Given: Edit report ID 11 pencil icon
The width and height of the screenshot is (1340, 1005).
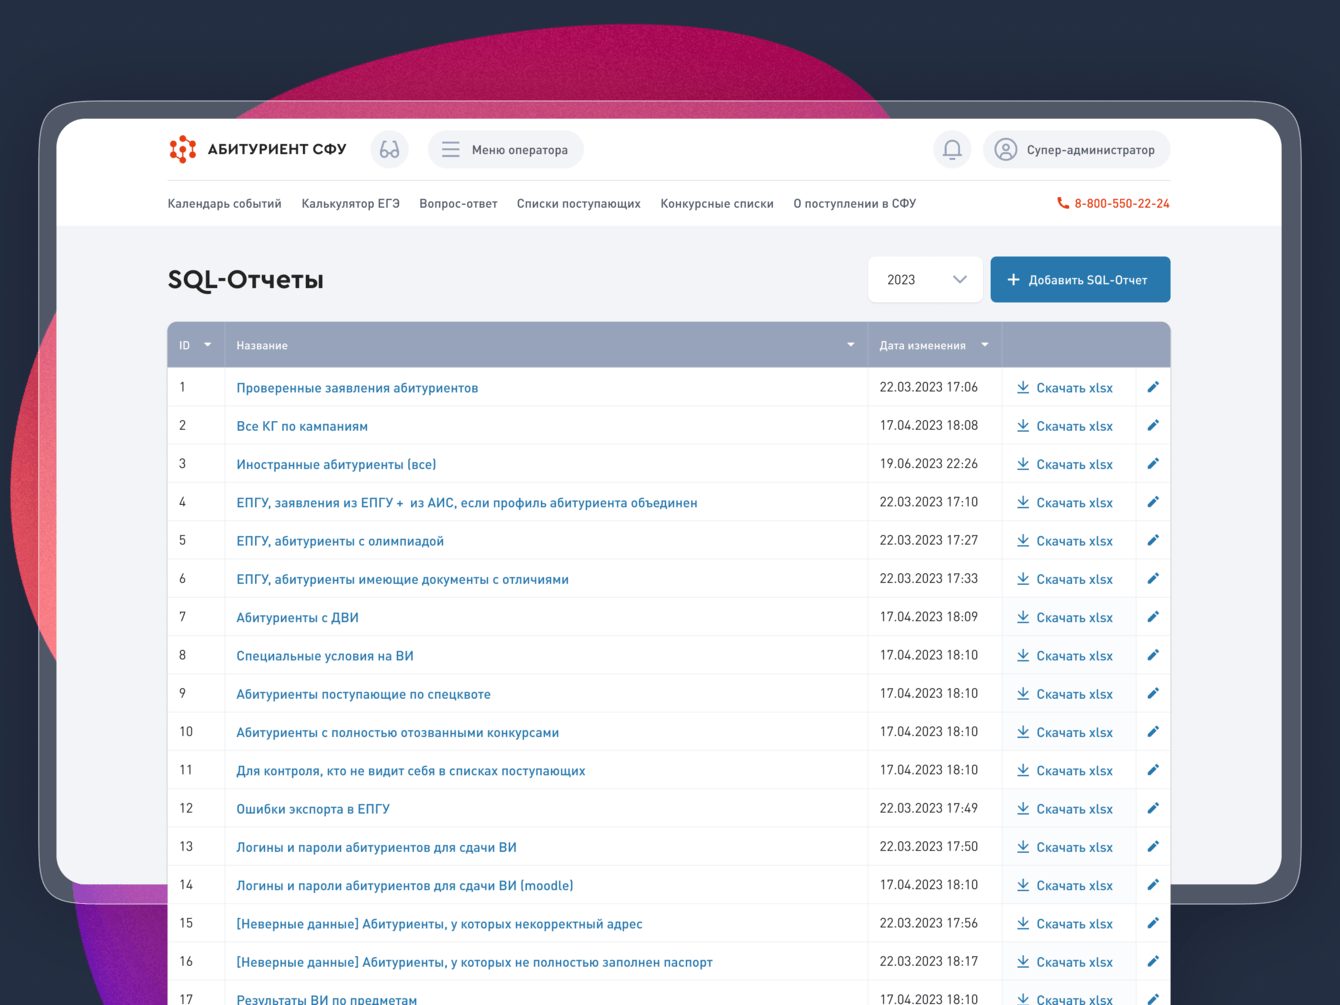Looking at the screenshot, I should tap(1153, 770).
